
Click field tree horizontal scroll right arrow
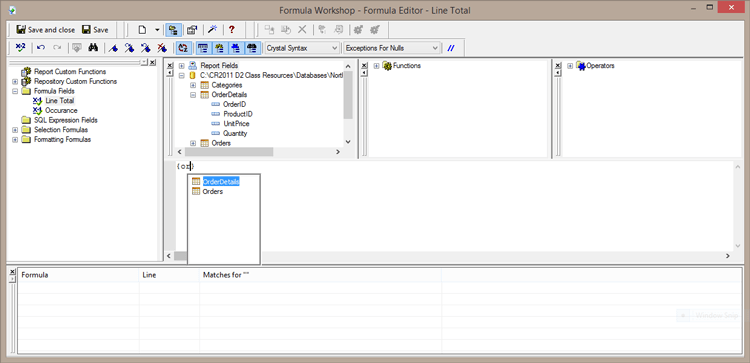click(337, 152)
